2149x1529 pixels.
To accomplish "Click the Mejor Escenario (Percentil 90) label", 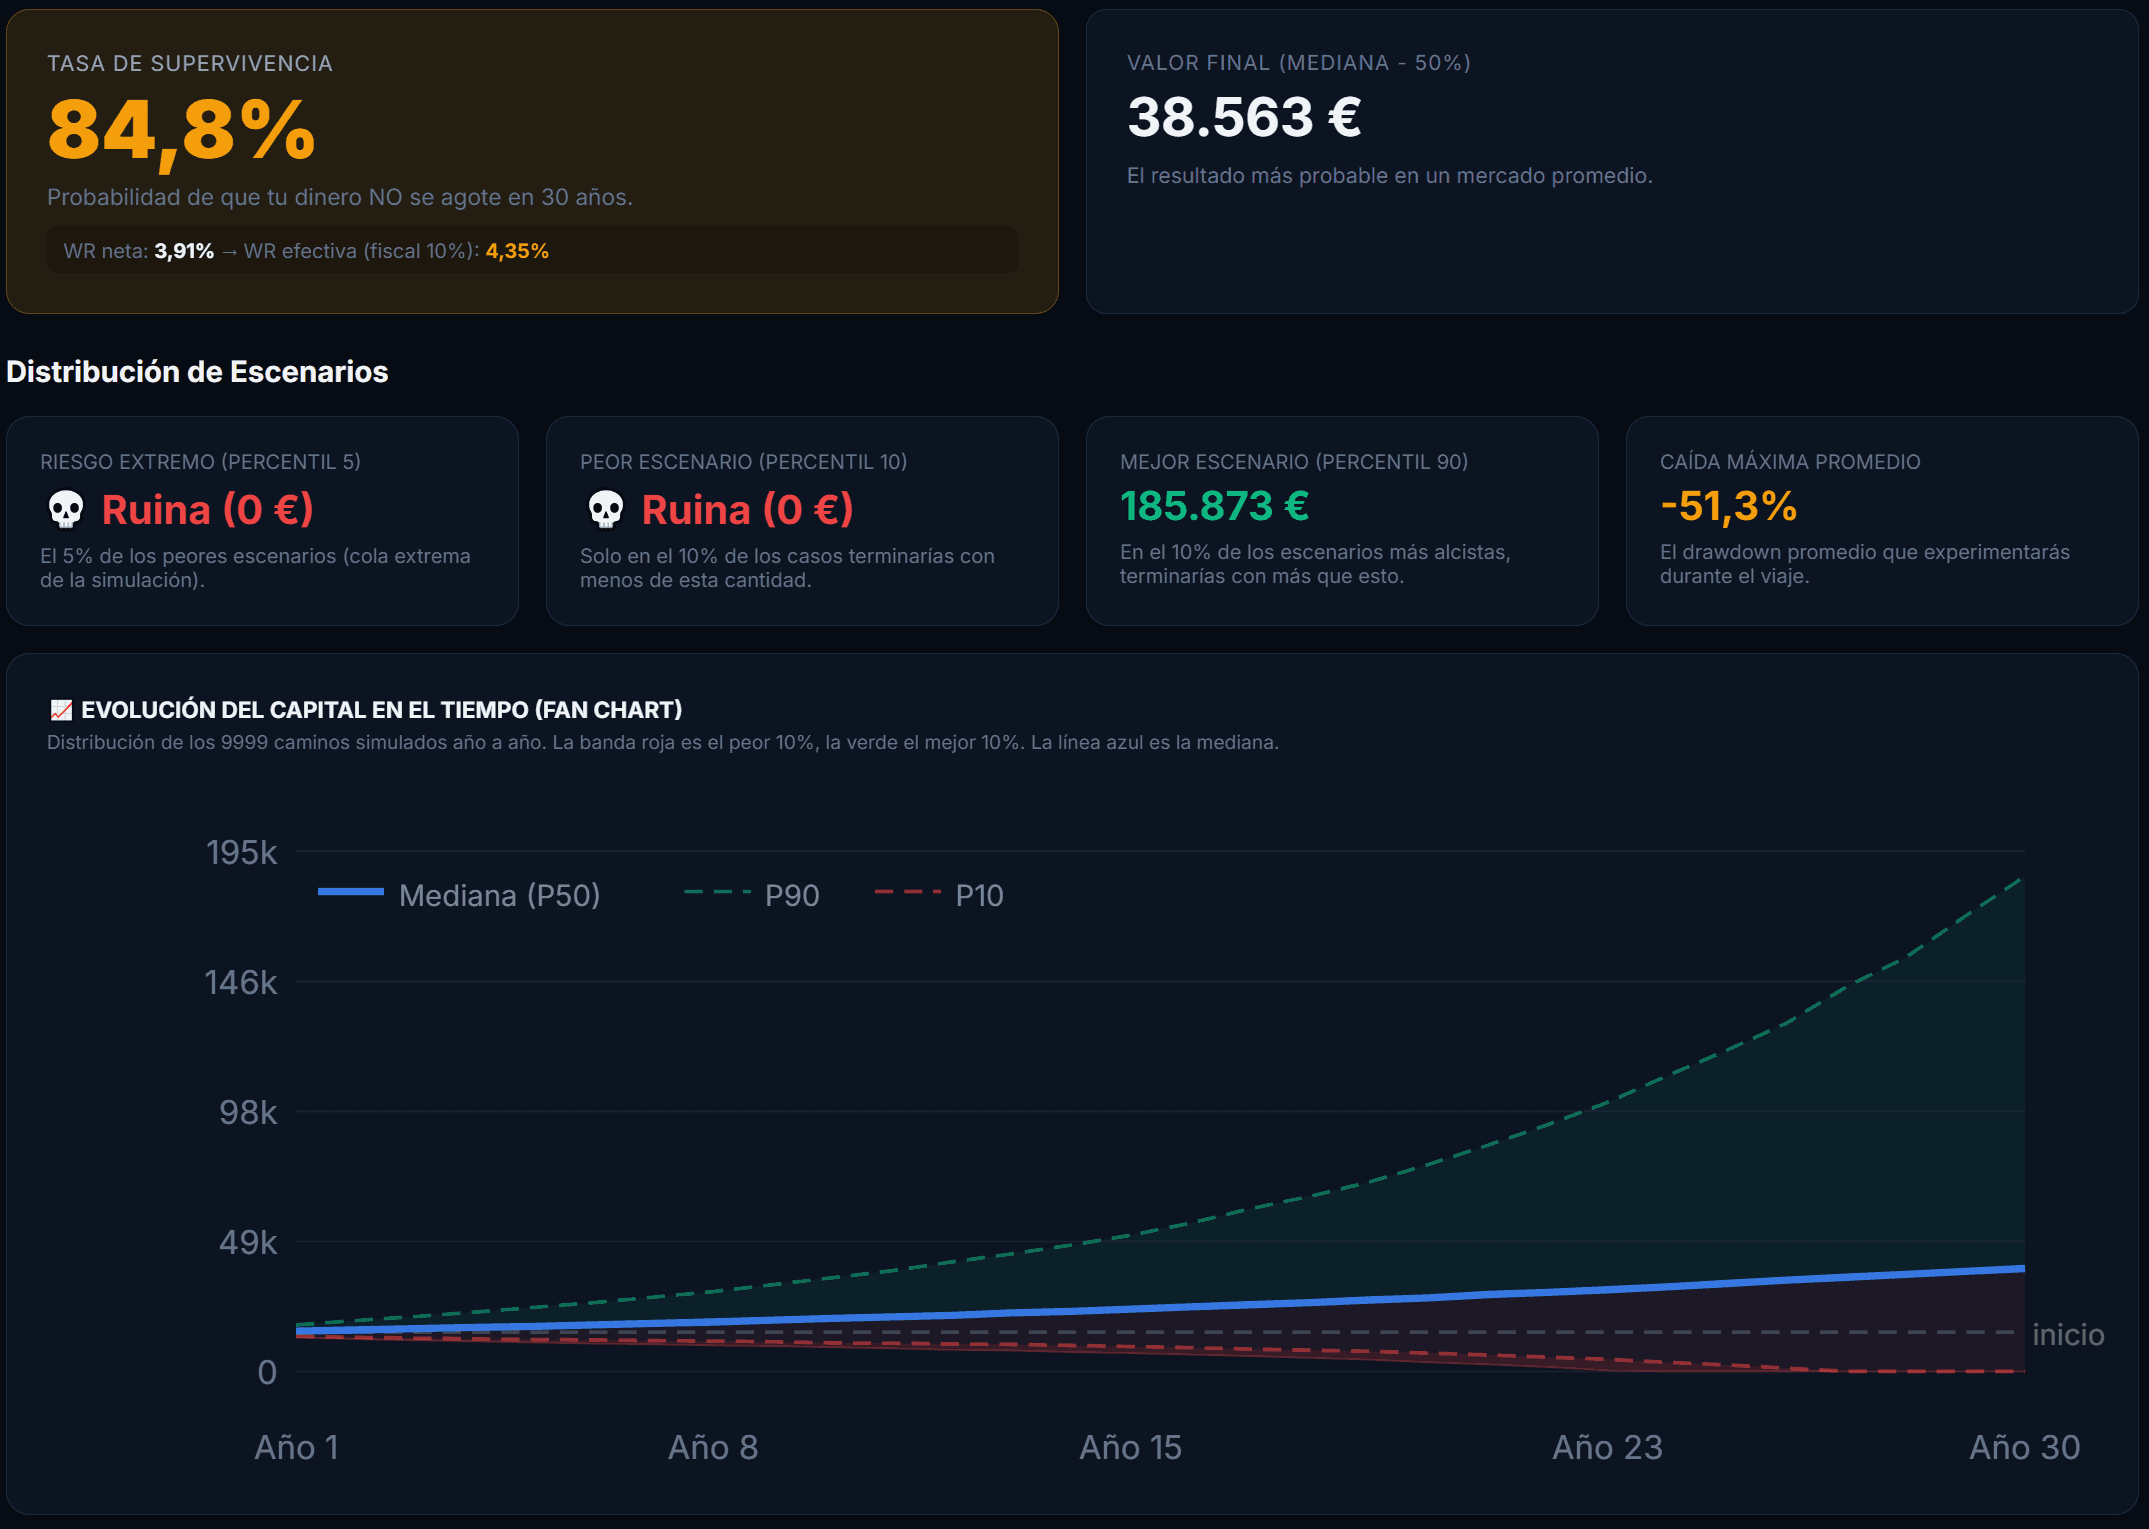I will tap(1294, 462).
